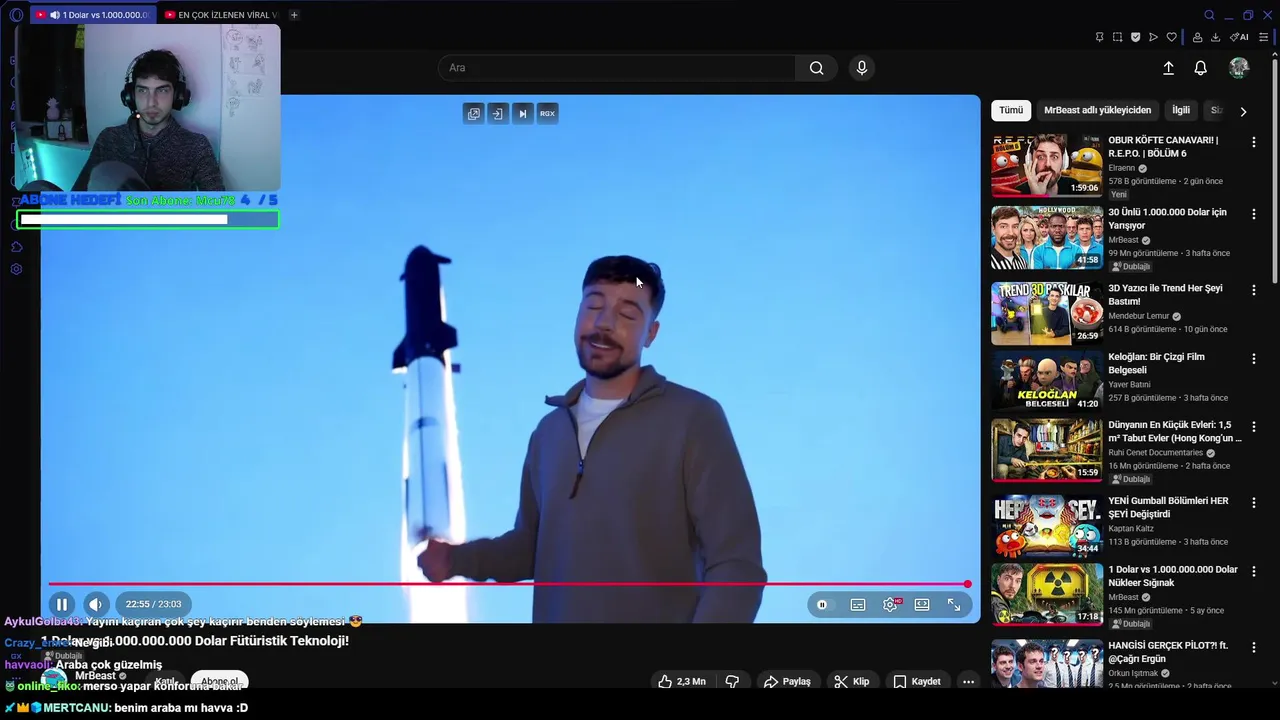Click the browser pin icon in toolbar
The height and width of the screenshot is (720, 1280).
pos(1099,37)
